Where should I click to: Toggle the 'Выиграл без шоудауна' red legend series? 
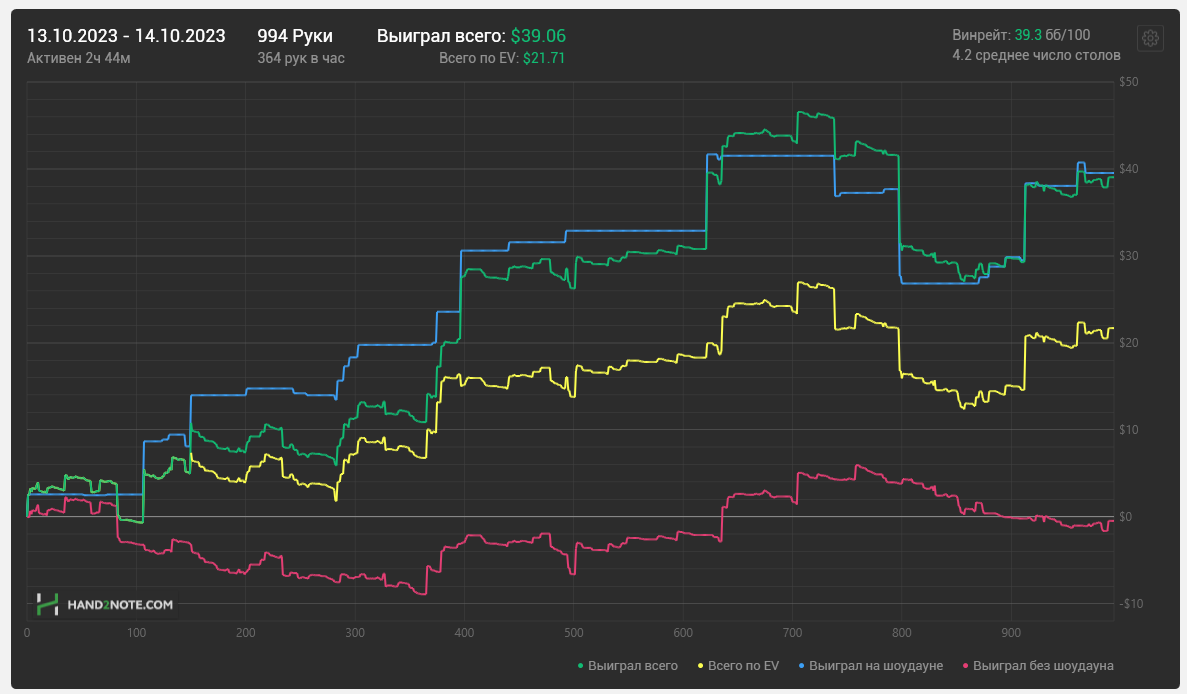click(1038, 666)
